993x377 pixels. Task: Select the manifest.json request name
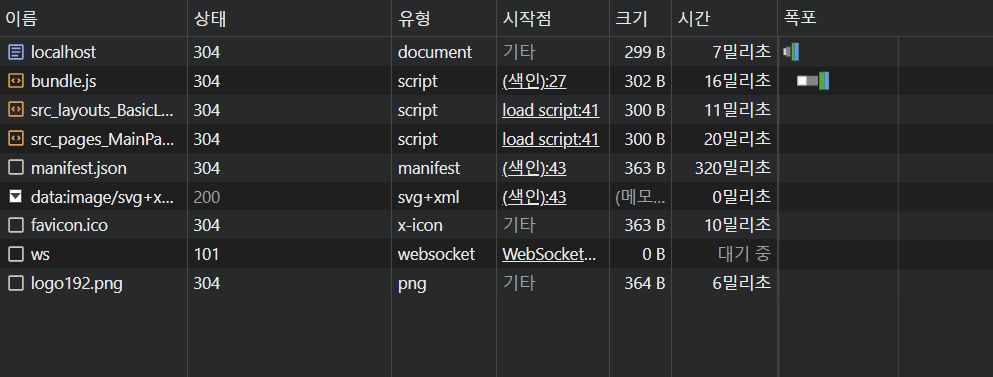(x=79, y=168)
